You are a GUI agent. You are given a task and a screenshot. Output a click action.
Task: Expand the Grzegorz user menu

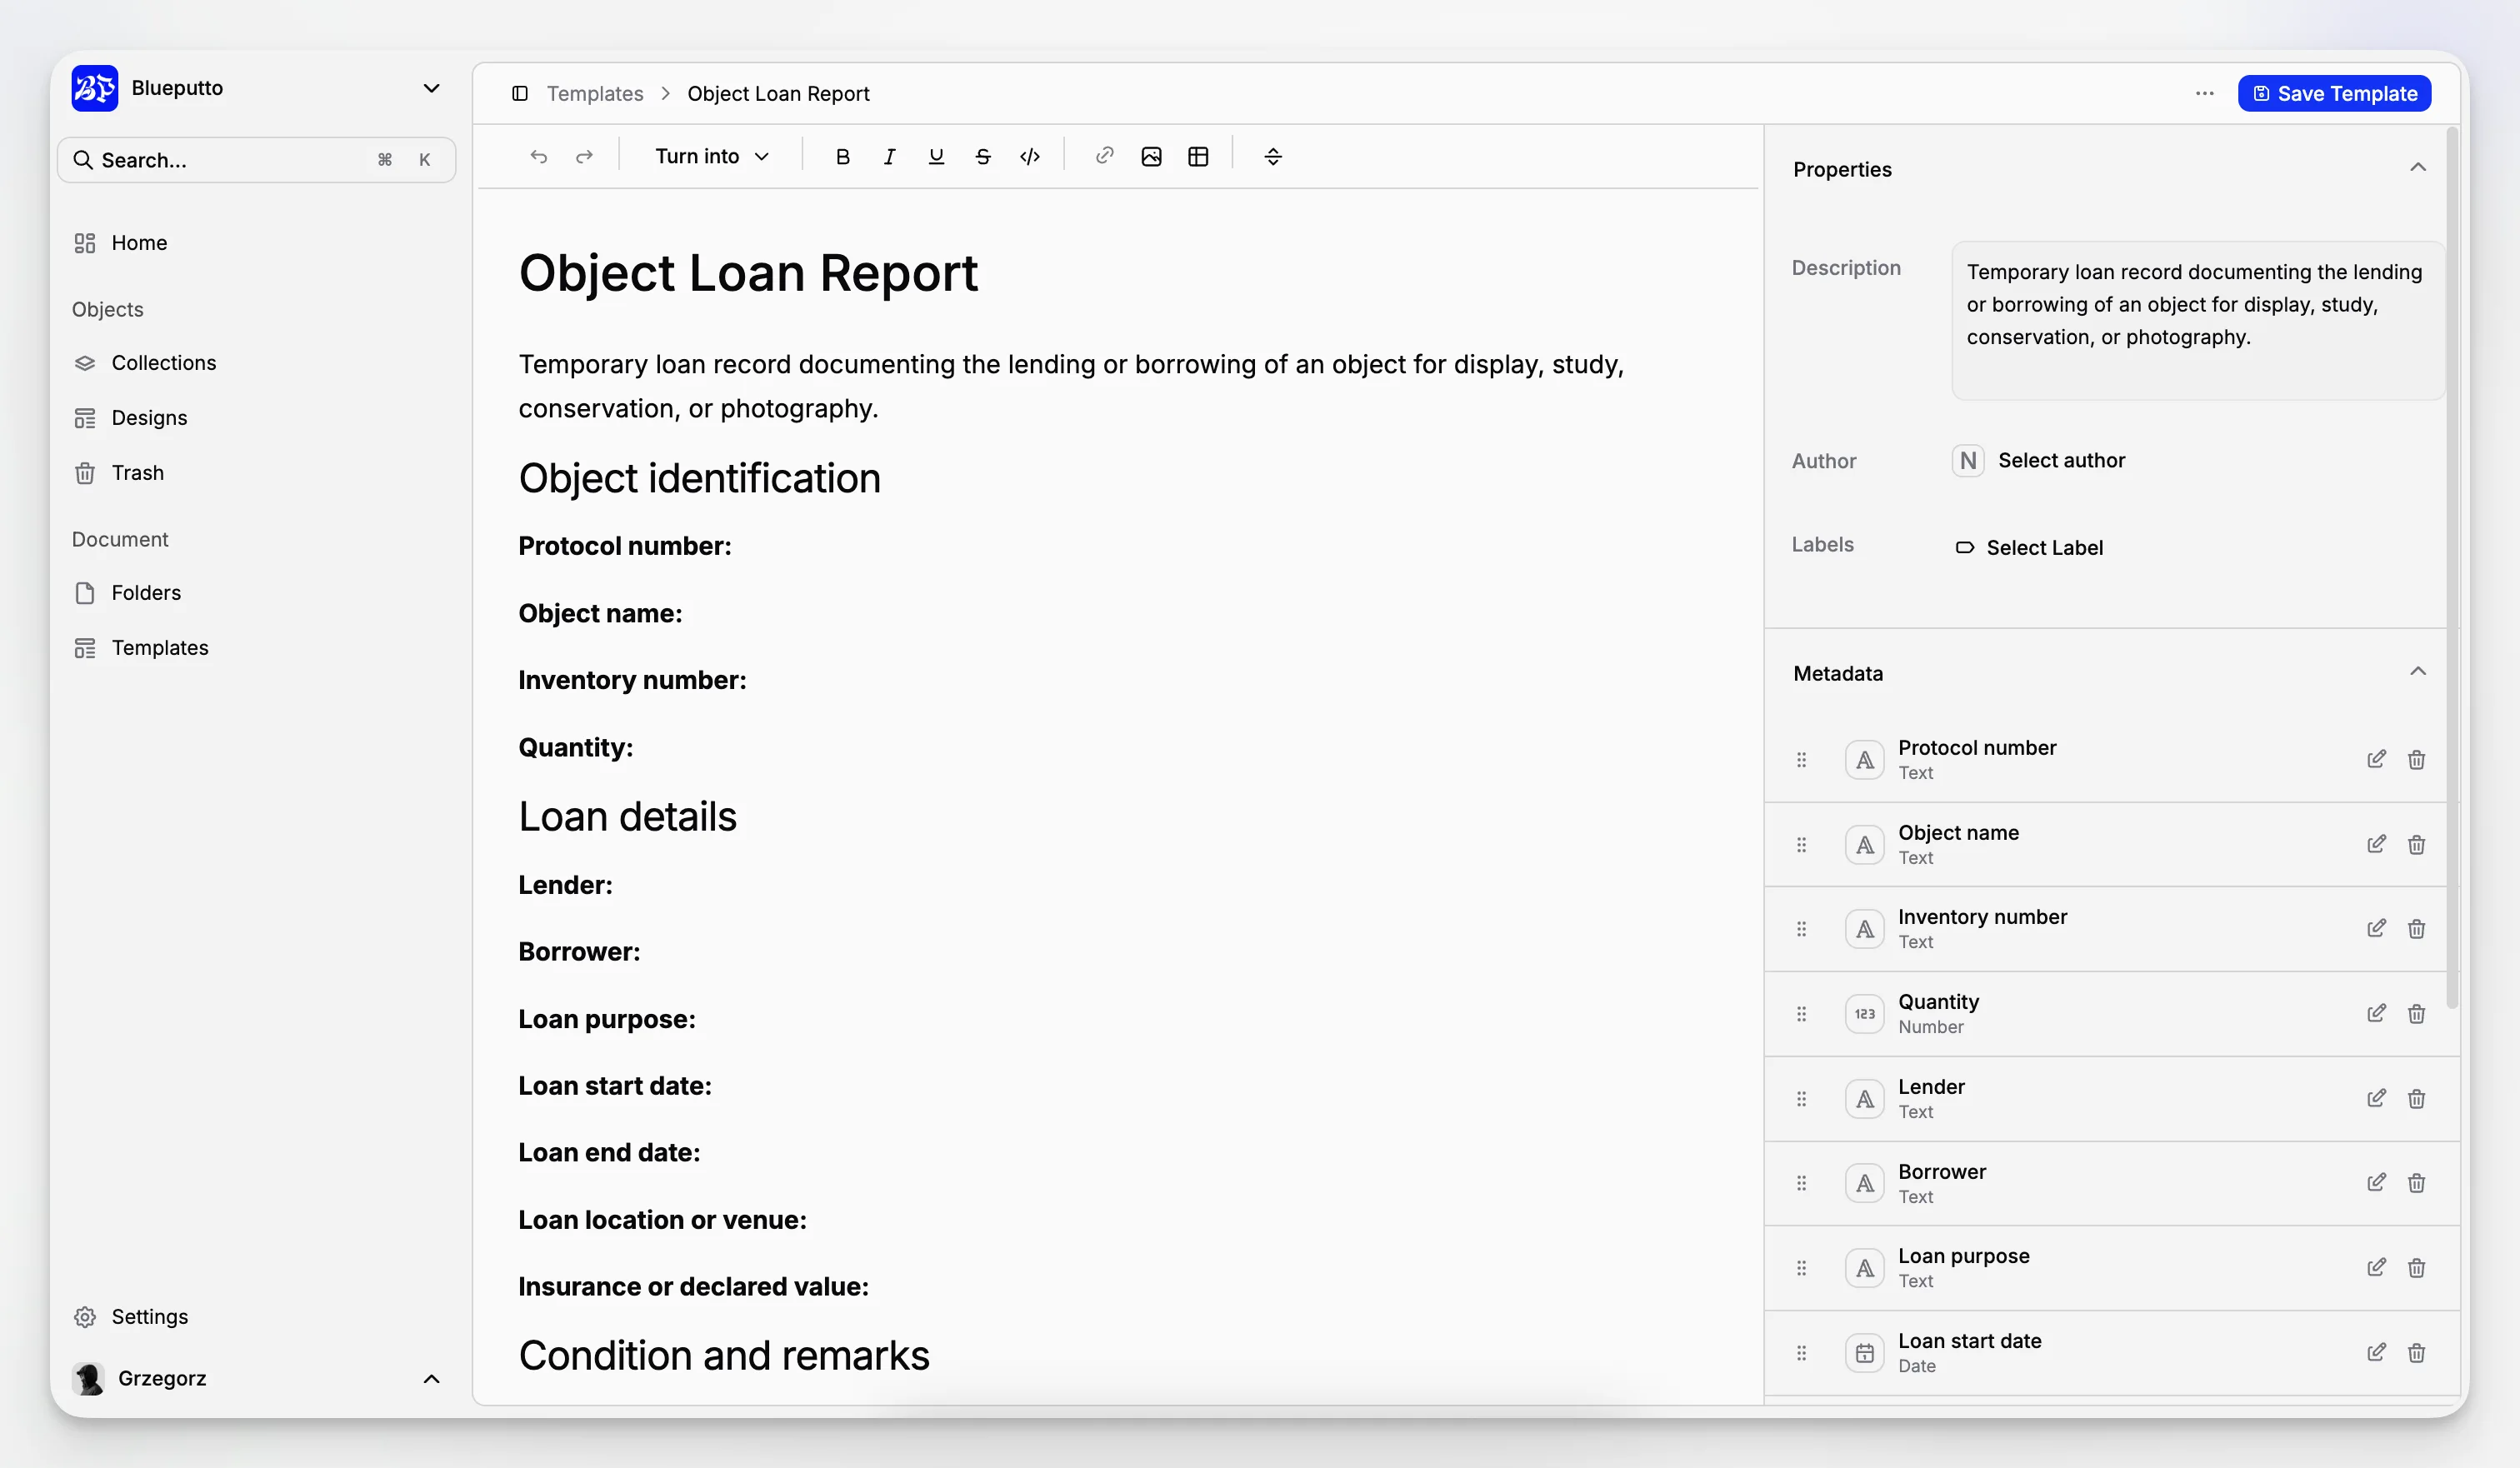click(x=431, y=1378)
